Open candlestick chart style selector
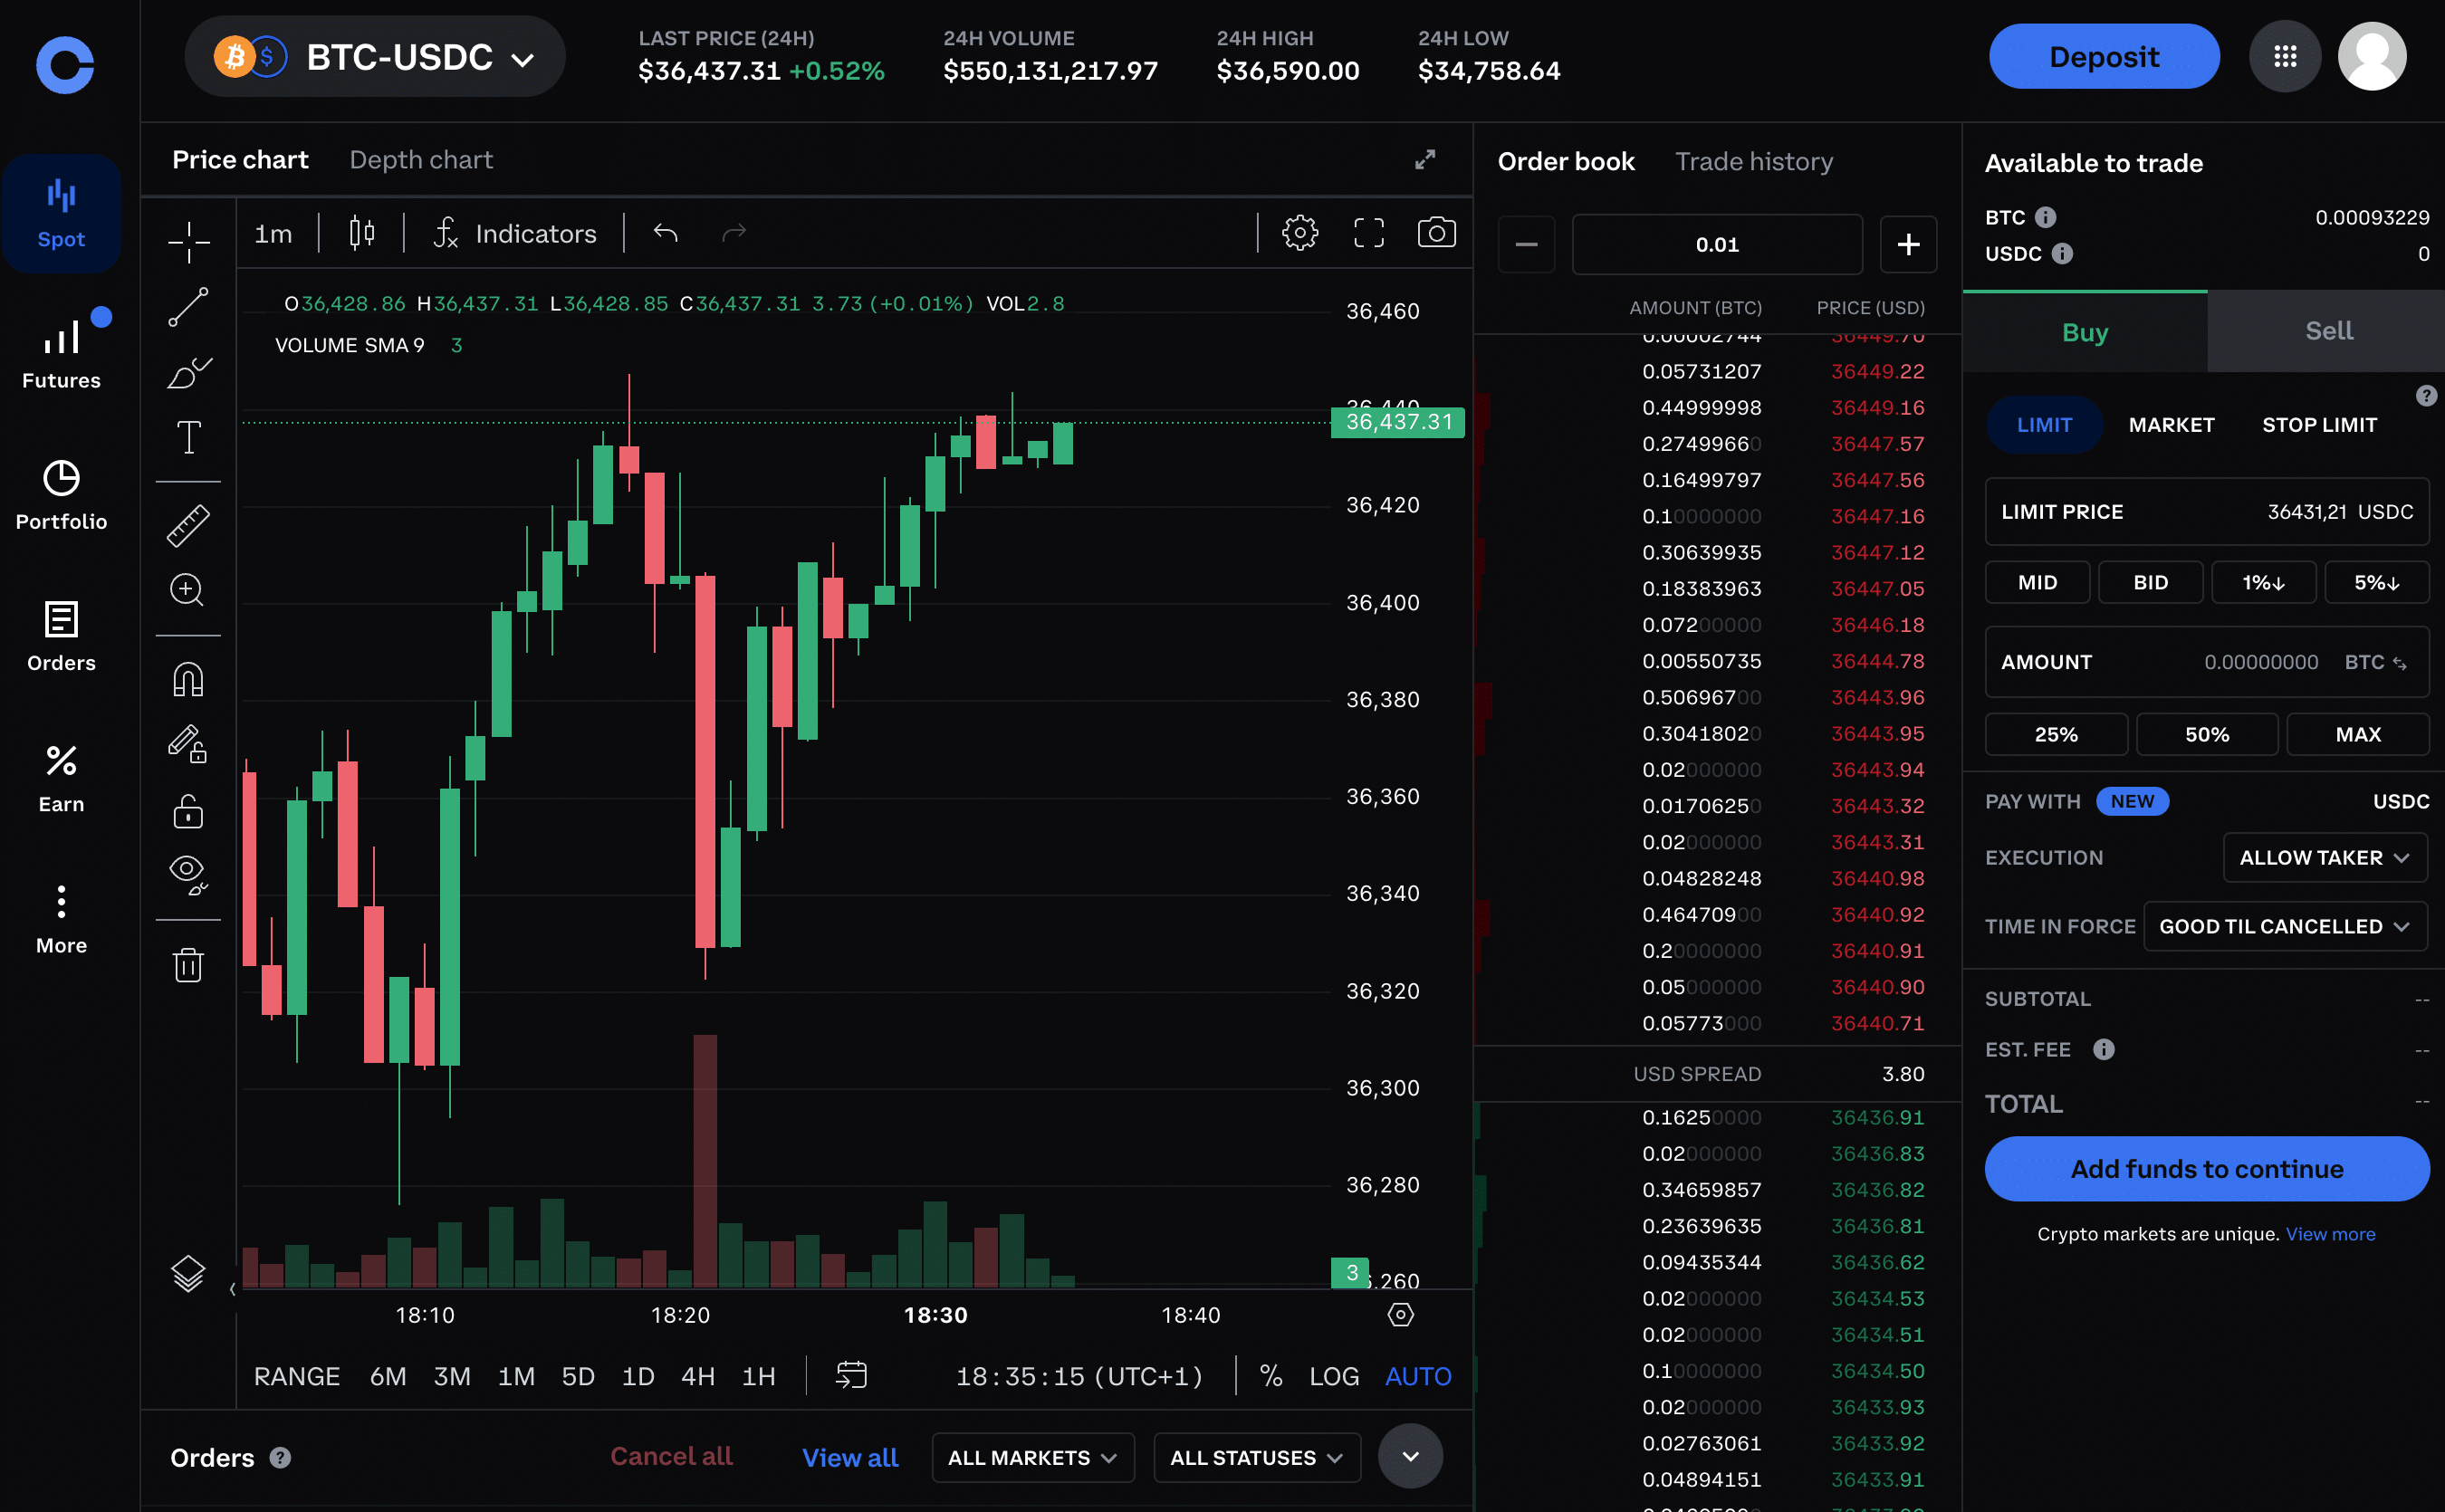The width and height of the screenshot is (2445, 1512). pyautogui.click(x=362, y=233)
